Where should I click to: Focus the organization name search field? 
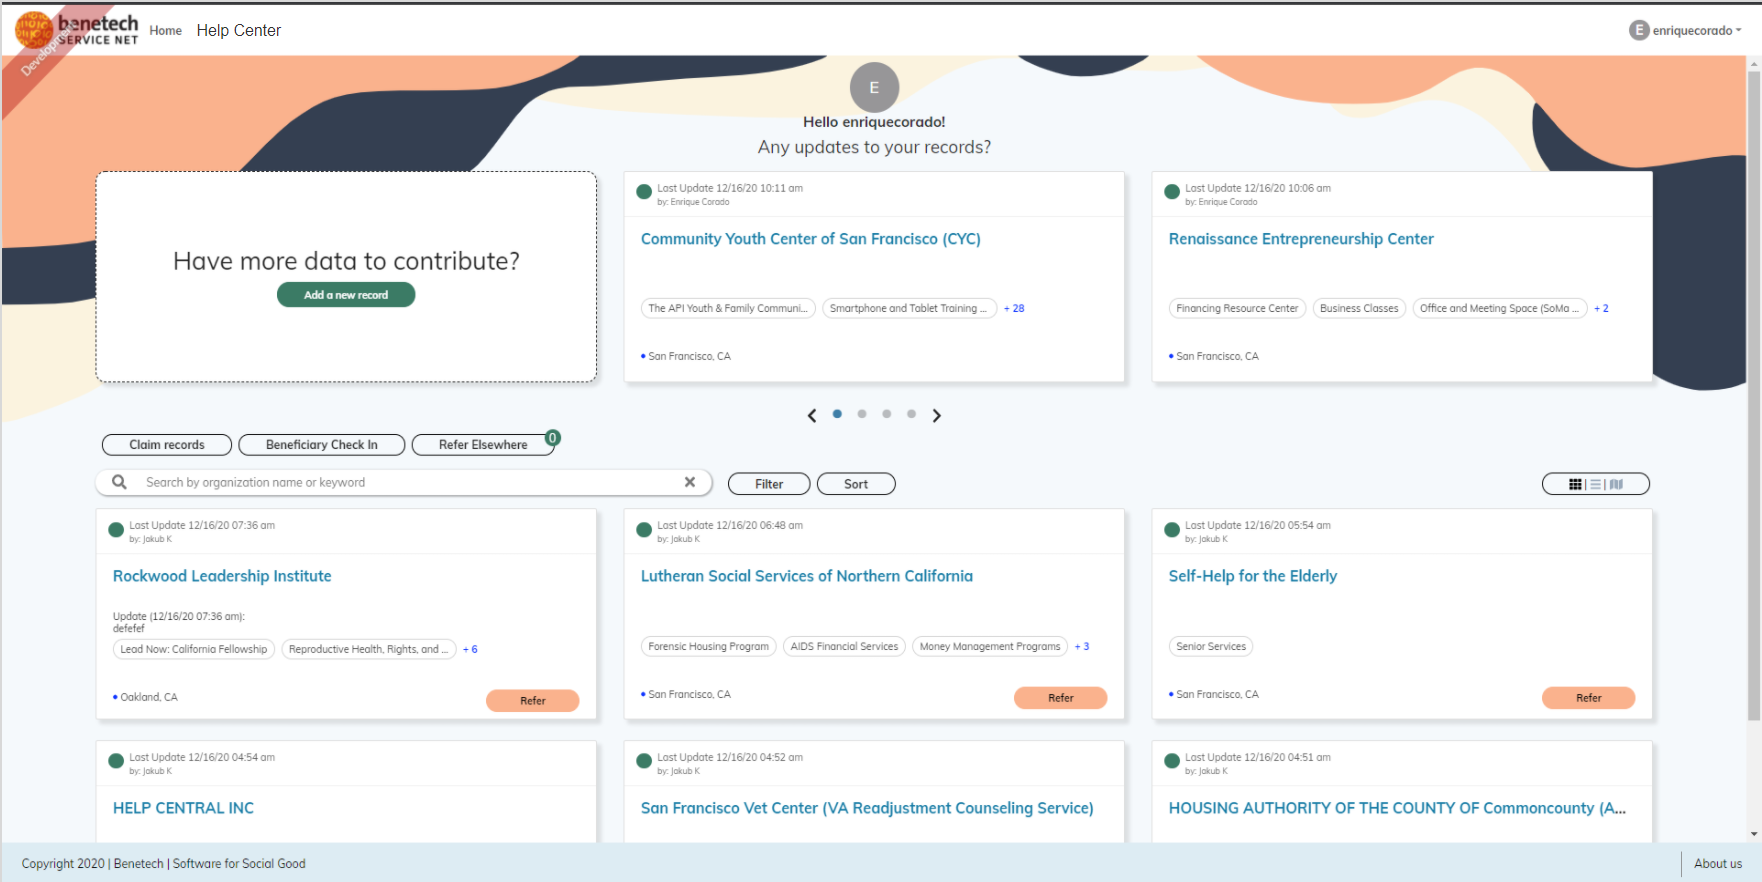pos(405,482)
